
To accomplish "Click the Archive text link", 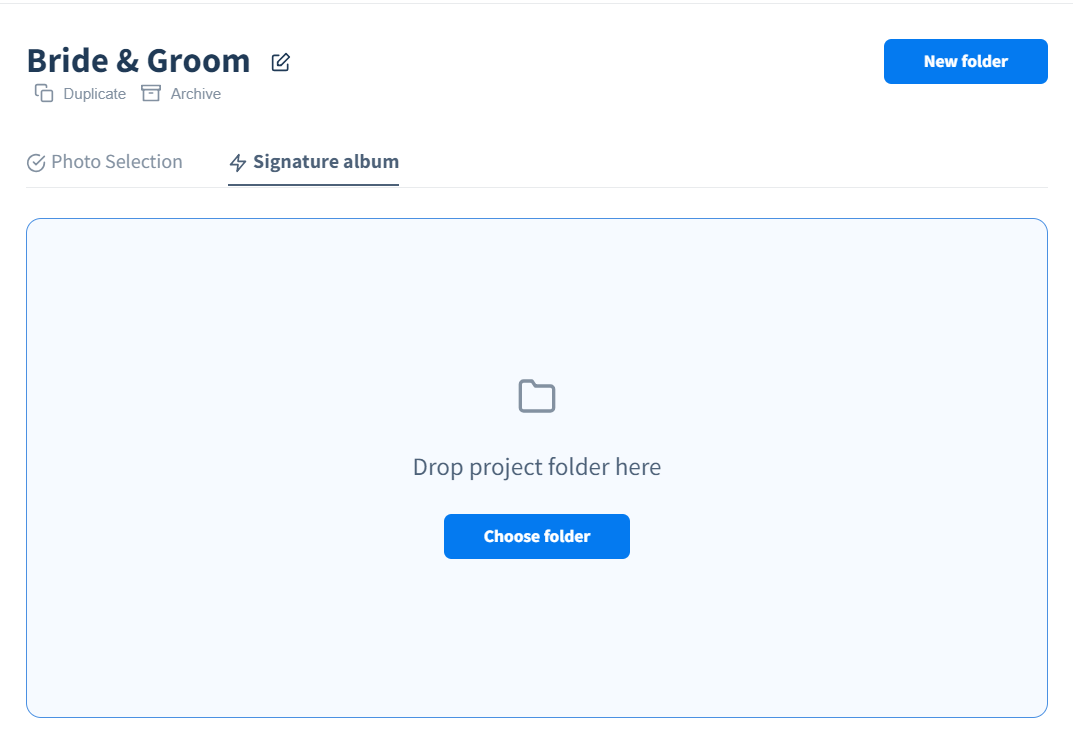I will [x=196, y=94].
